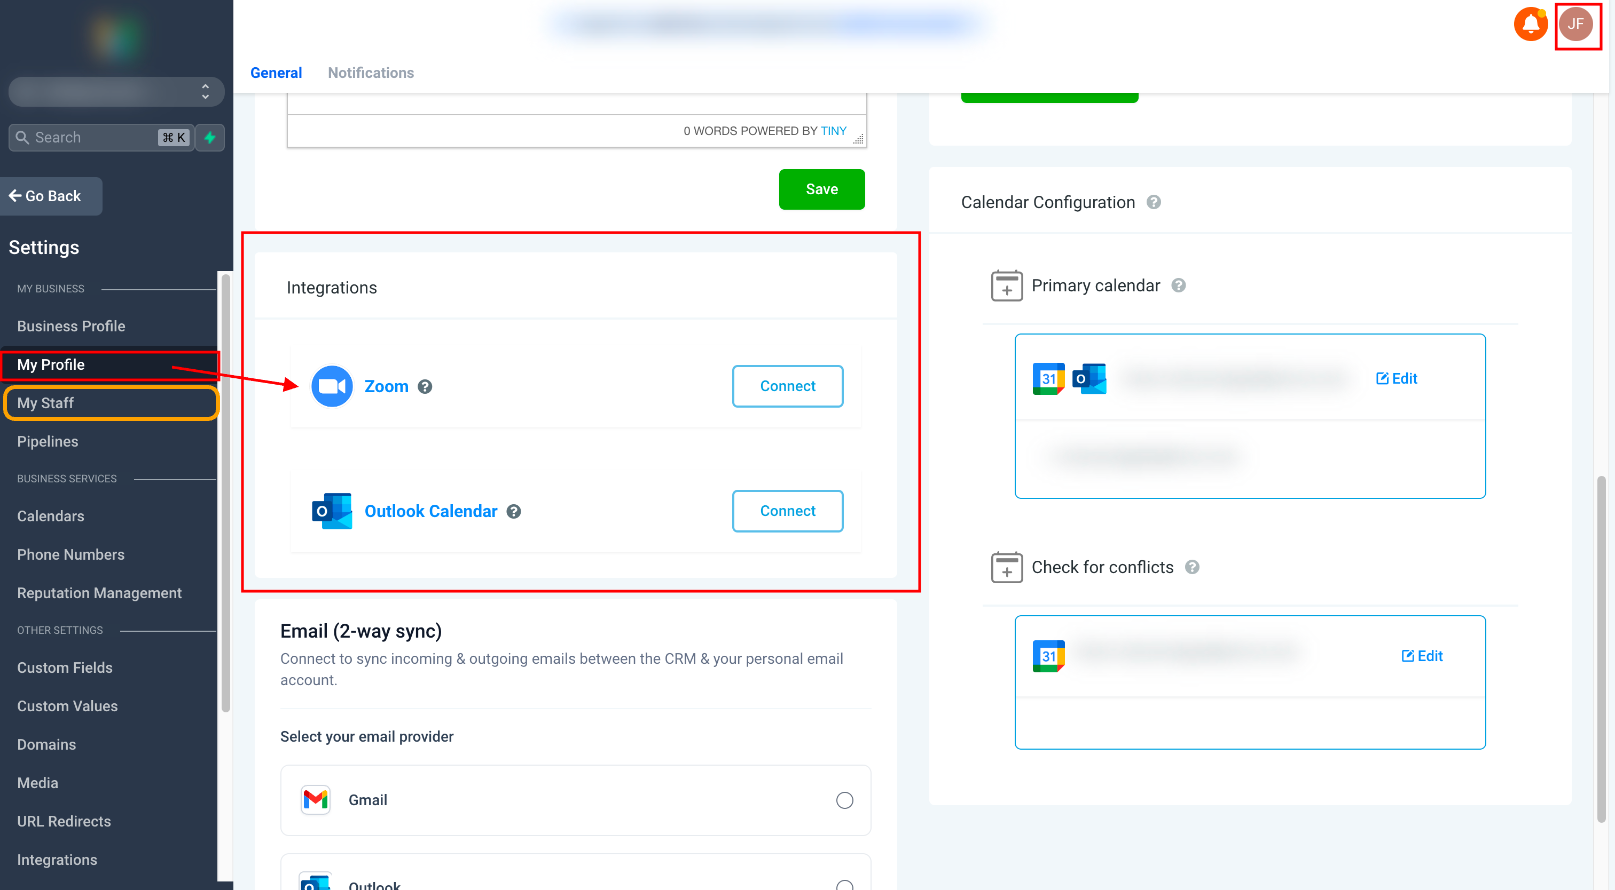1615x890 pixels.
Task: Open the JF user avatar menu
Action: pyautogui.click(x=1576, y=24)
